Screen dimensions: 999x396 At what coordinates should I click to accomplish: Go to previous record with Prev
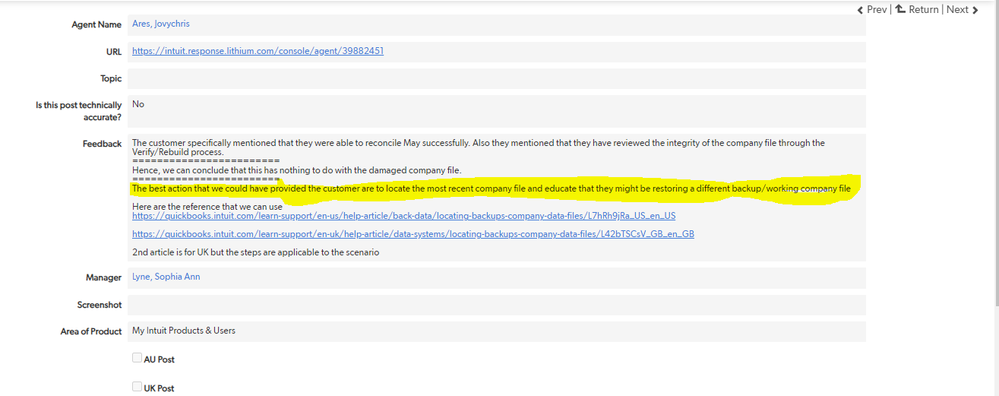point(877,10)
